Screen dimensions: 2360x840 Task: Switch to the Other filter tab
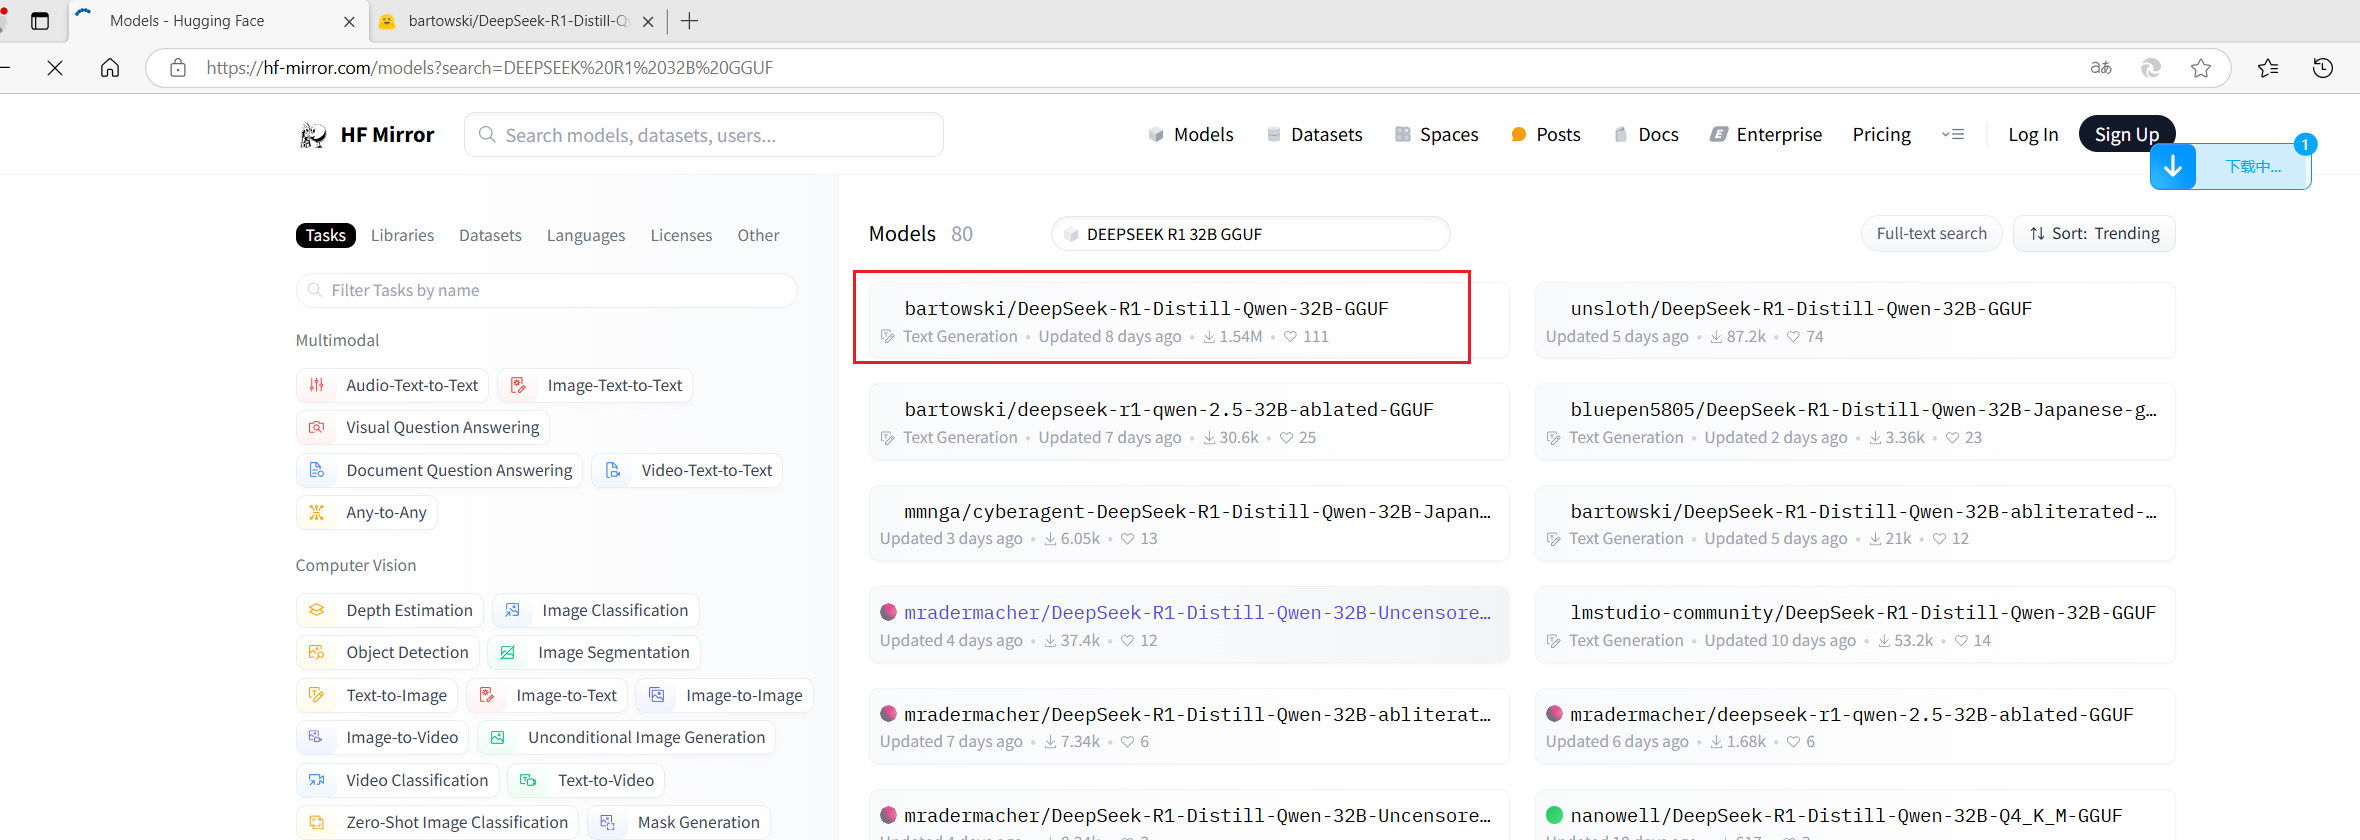coord(758,235)
